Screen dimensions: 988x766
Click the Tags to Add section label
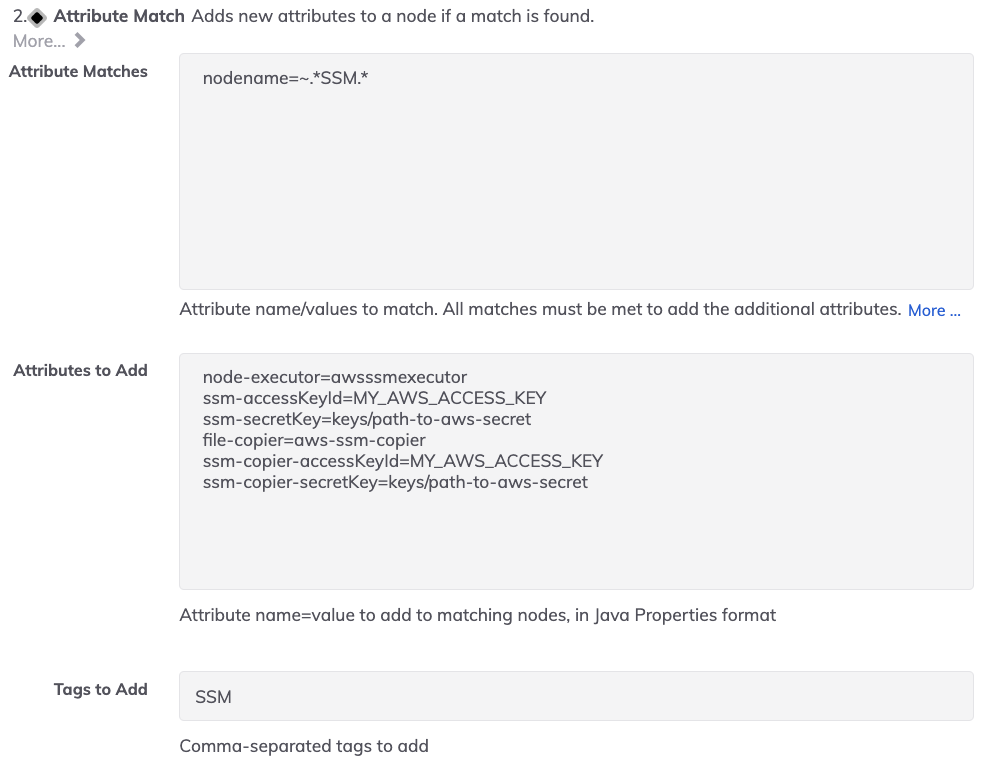pyautogui.click(x=100, y=689)
